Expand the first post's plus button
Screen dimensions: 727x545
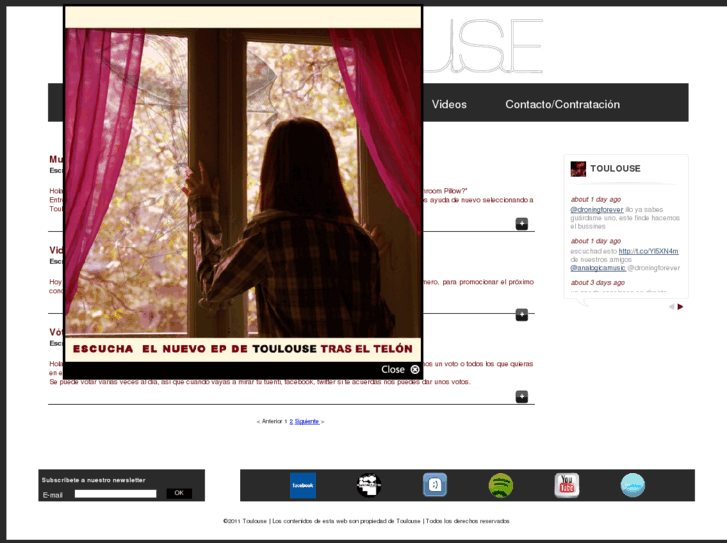pos(522,224)
